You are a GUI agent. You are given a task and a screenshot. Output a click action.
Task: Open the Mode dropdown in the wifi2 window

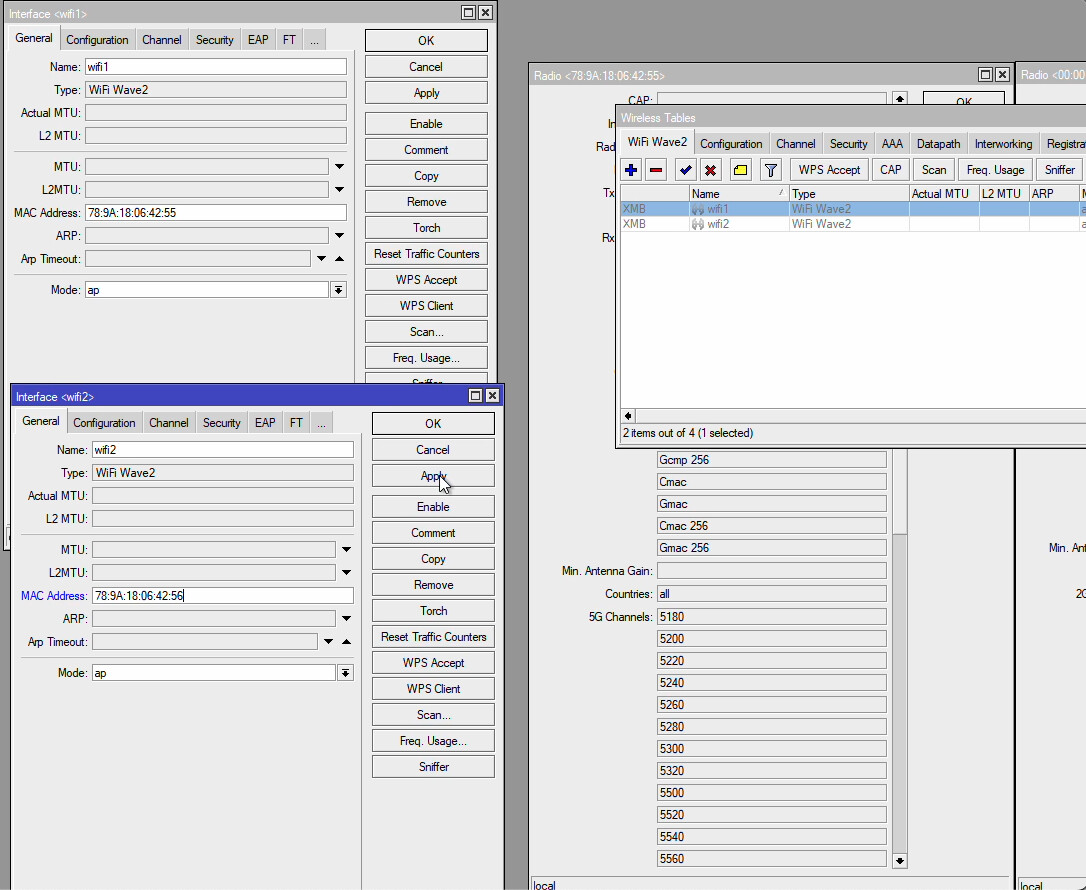[x=345, y=673]
